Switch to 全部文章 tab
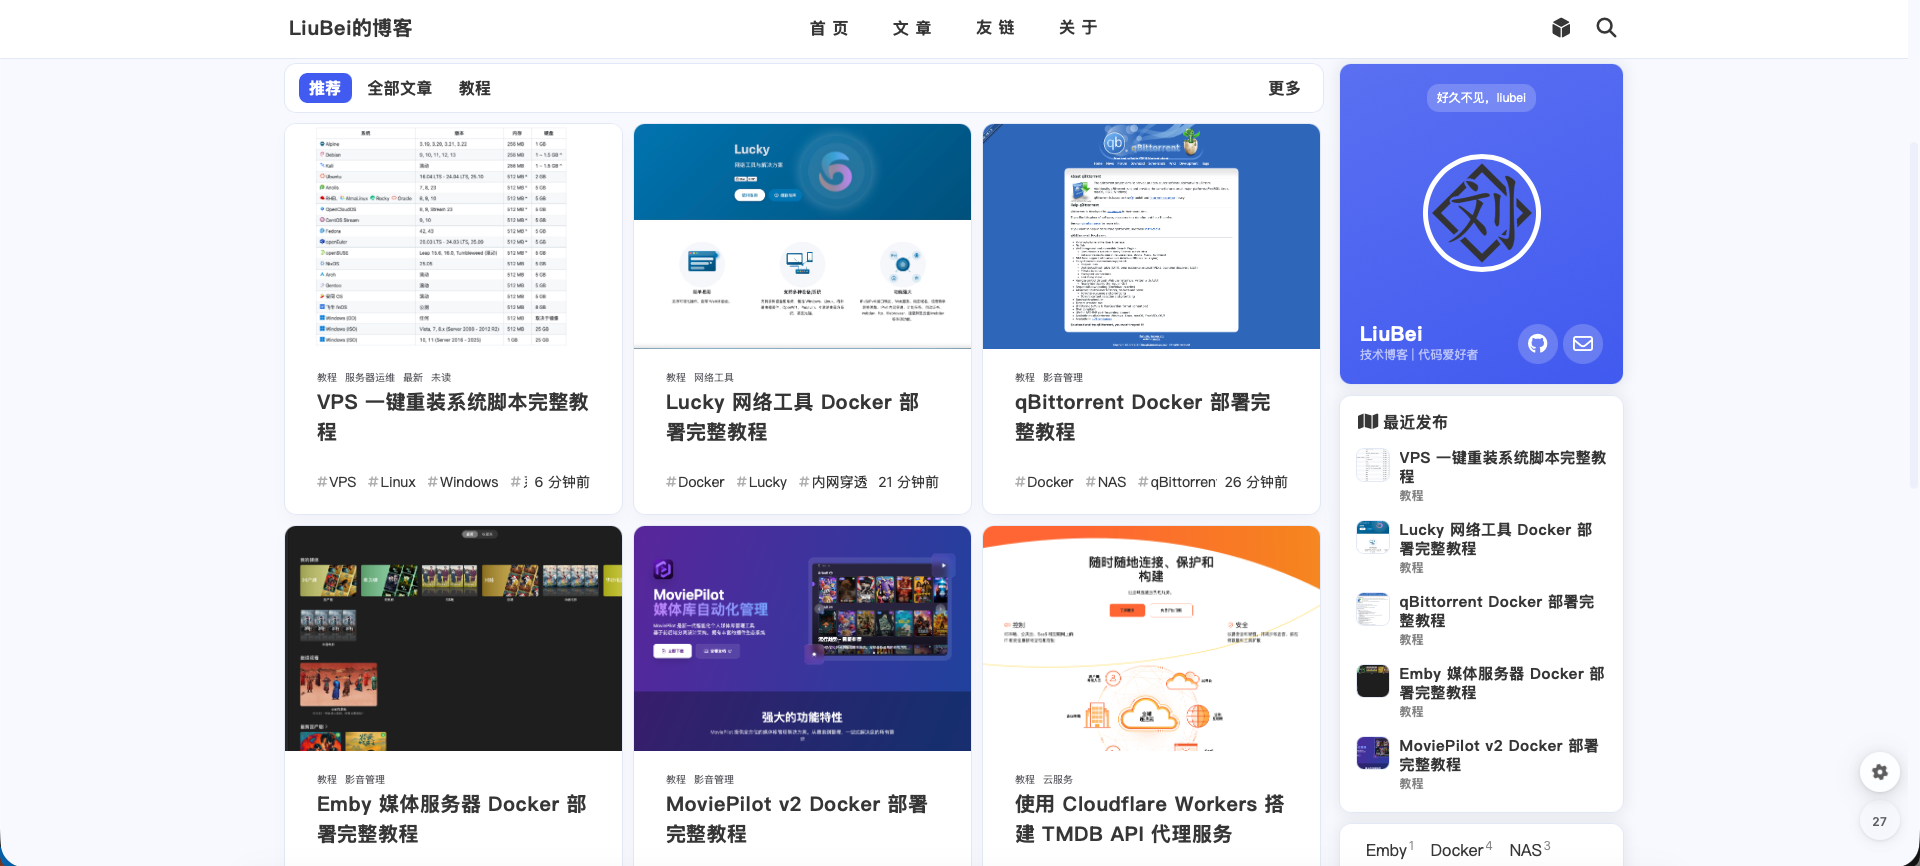Image resolution: width=1920 pixels, height=866 pixels. click(400, 88)
